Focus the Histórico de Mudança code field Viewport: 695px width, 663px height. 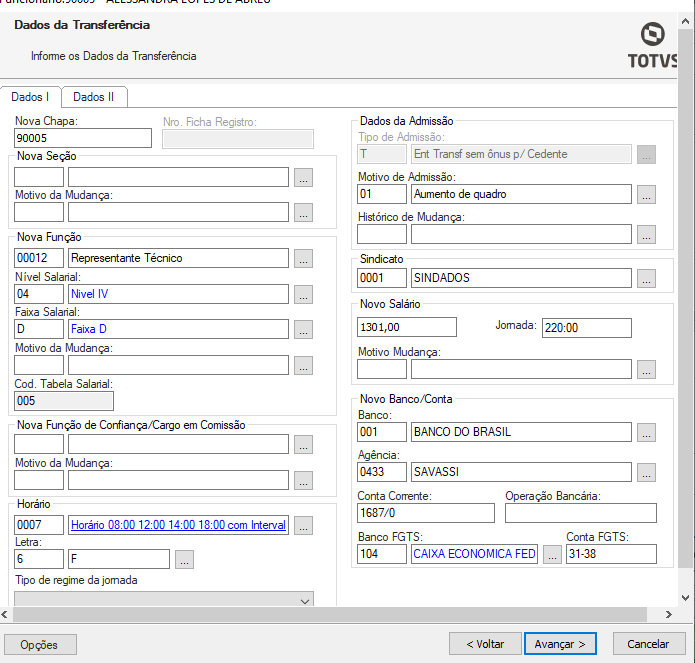(x=382, y=234)
